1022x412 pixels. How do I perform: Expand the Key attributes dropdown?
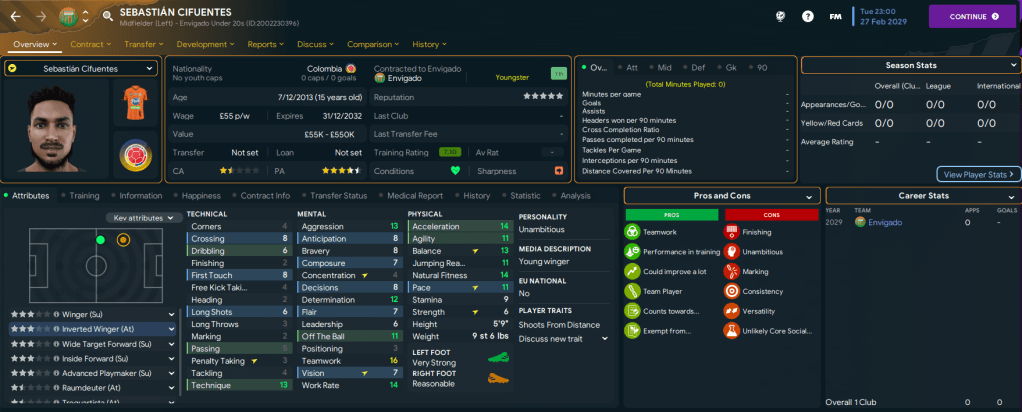point(145,217)
